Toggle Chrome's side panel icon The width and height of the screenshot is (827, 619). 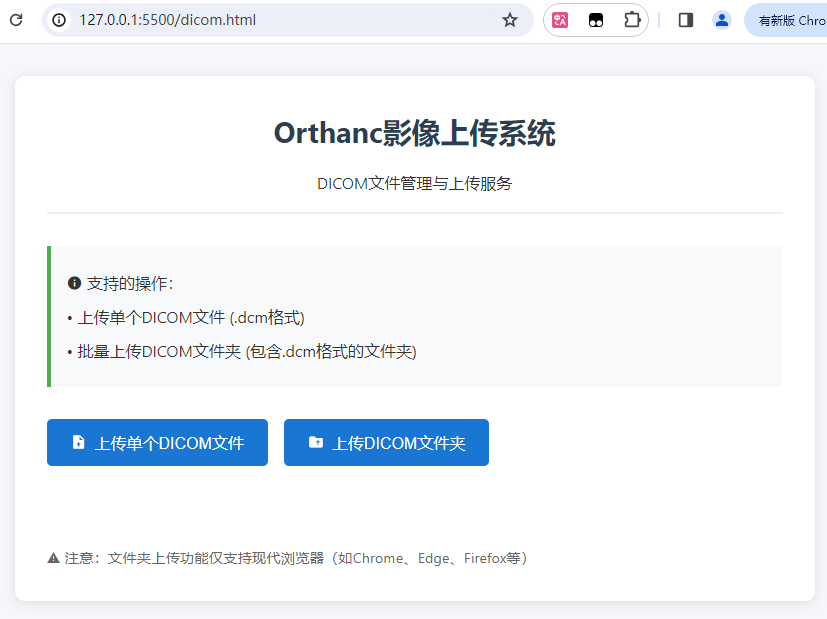685,19
